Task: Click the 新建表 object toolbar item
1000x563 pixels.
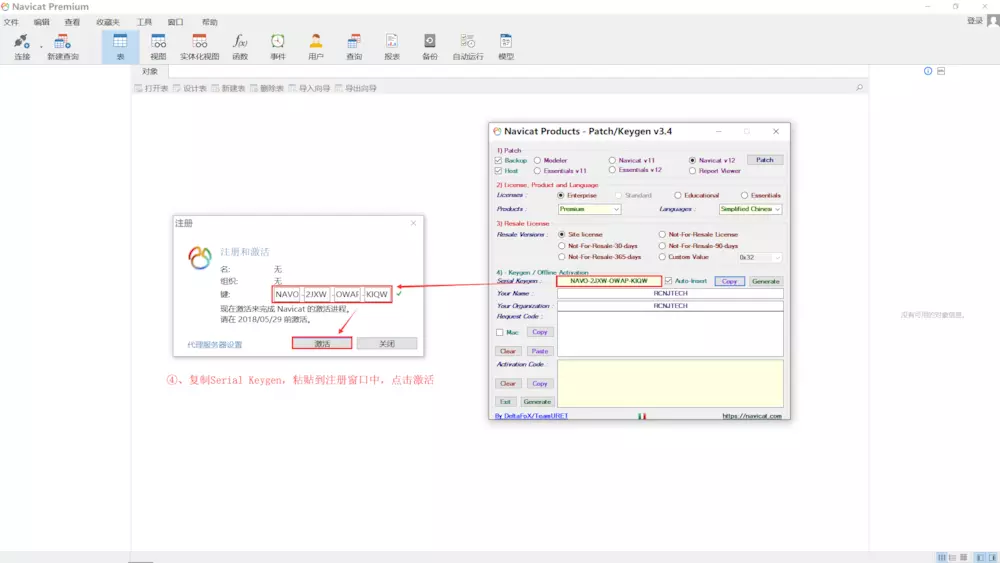Action: point(228,89)
